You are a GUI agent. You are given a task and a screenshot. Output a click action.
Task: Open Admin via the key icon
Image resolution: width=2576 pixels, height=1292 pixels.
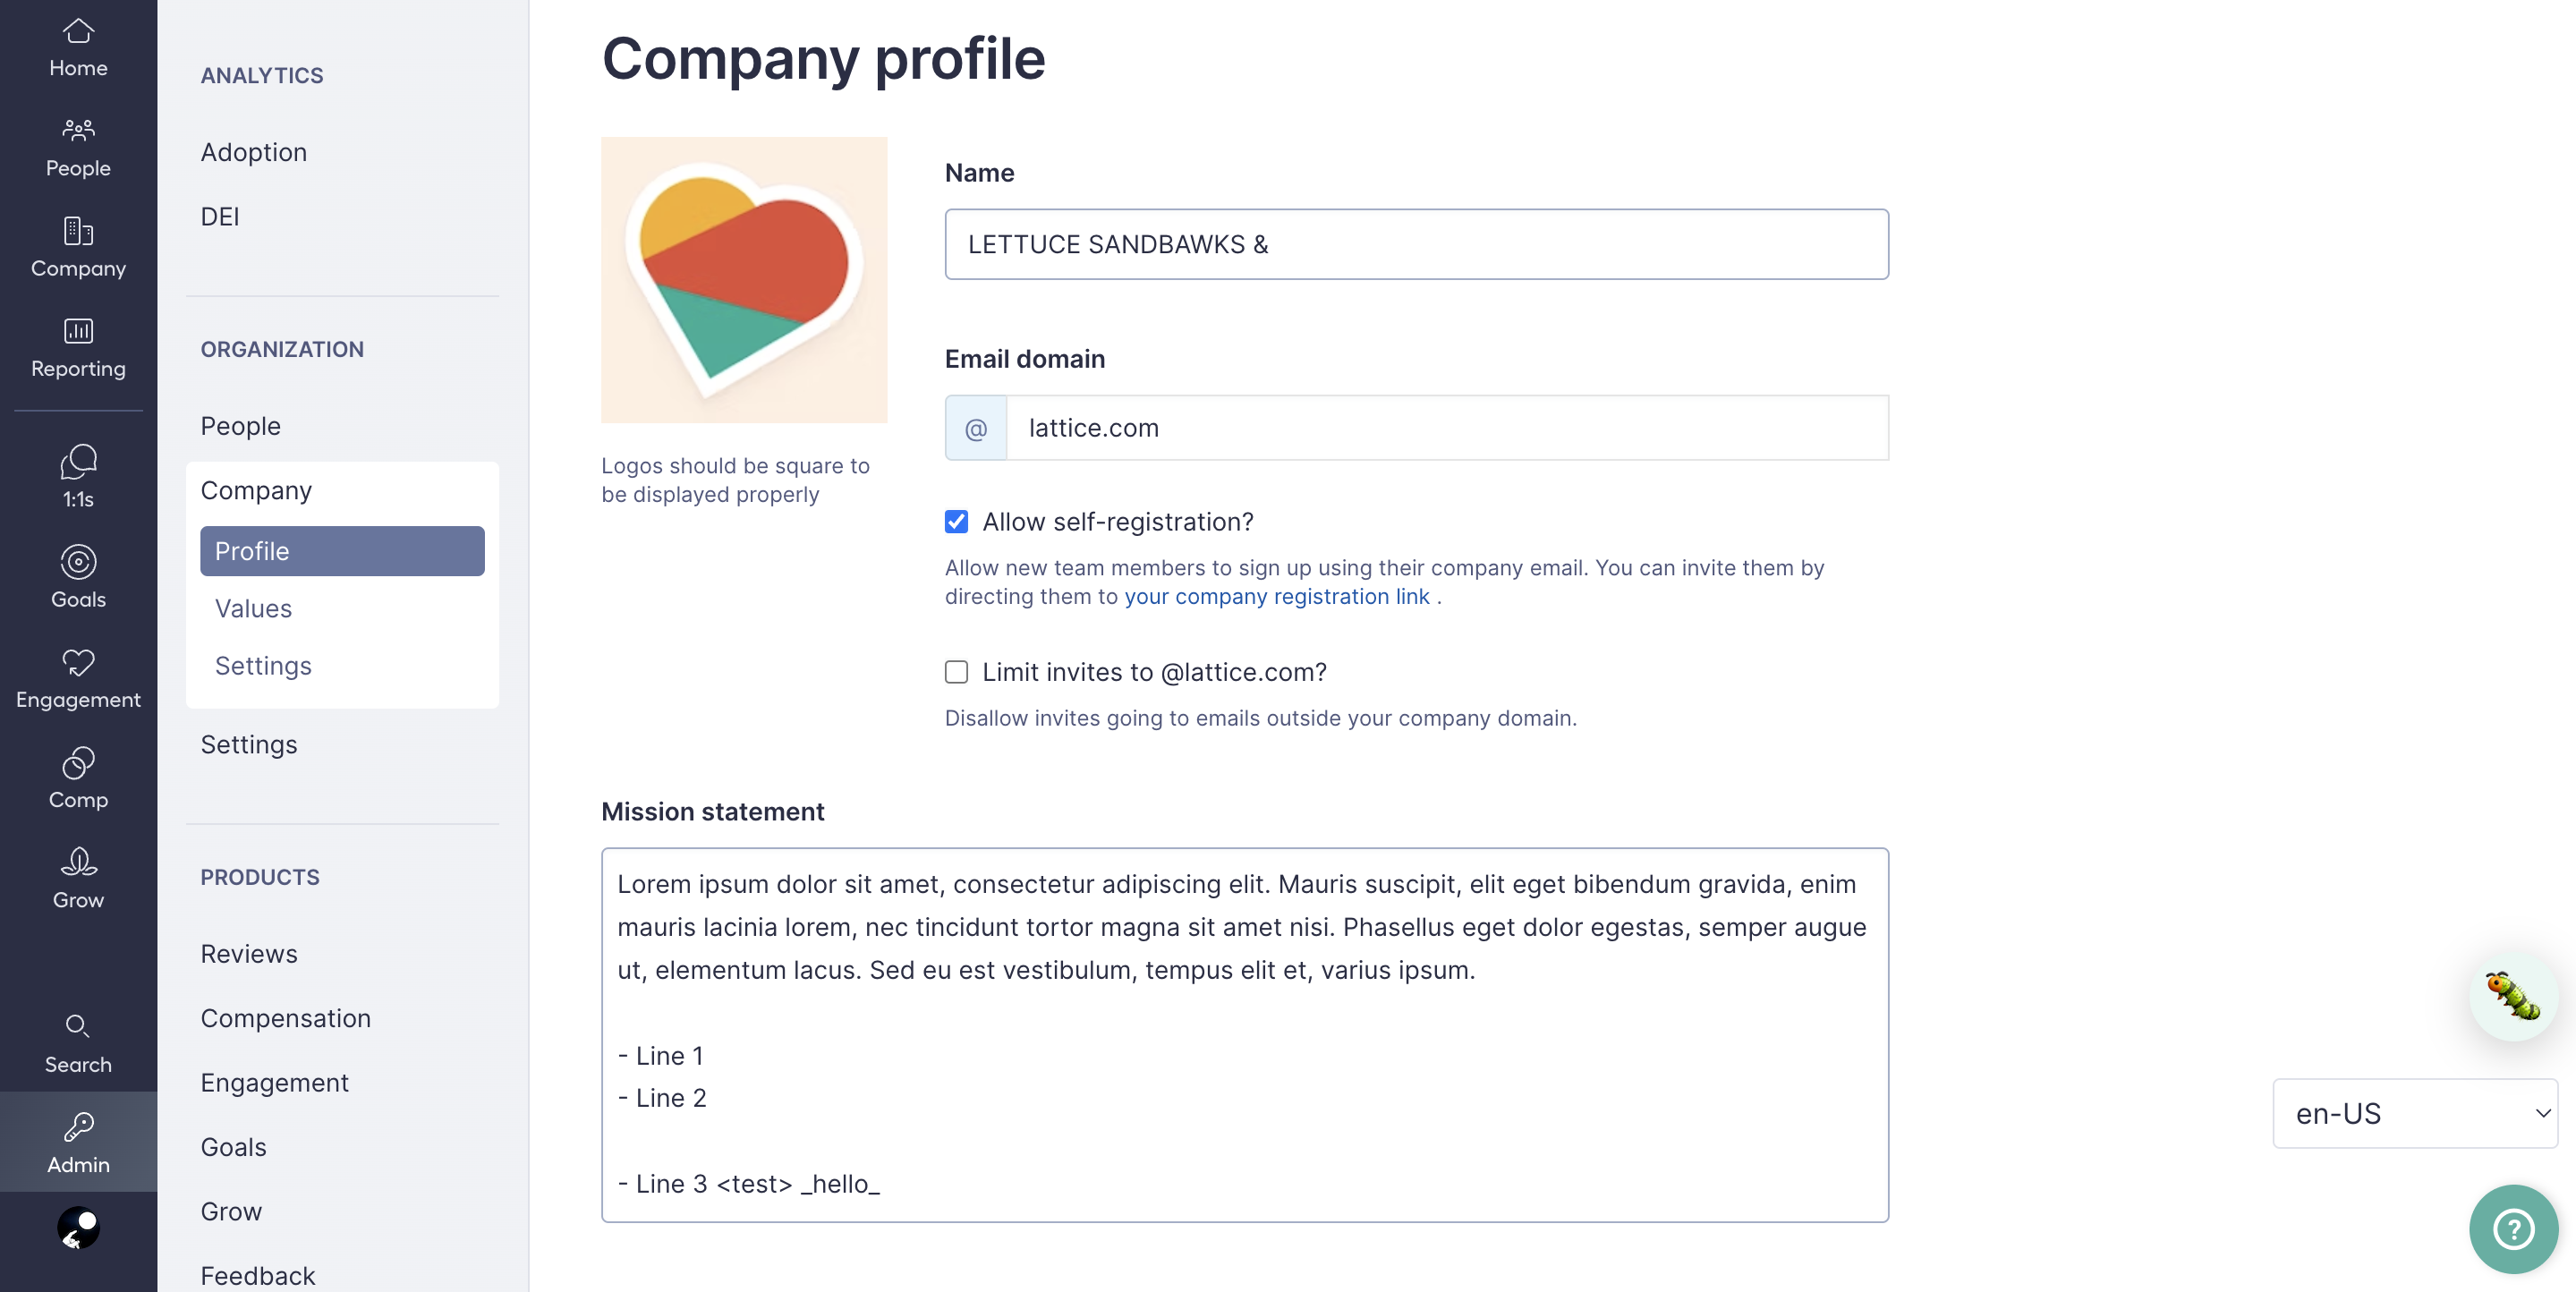coord(79,1141)
